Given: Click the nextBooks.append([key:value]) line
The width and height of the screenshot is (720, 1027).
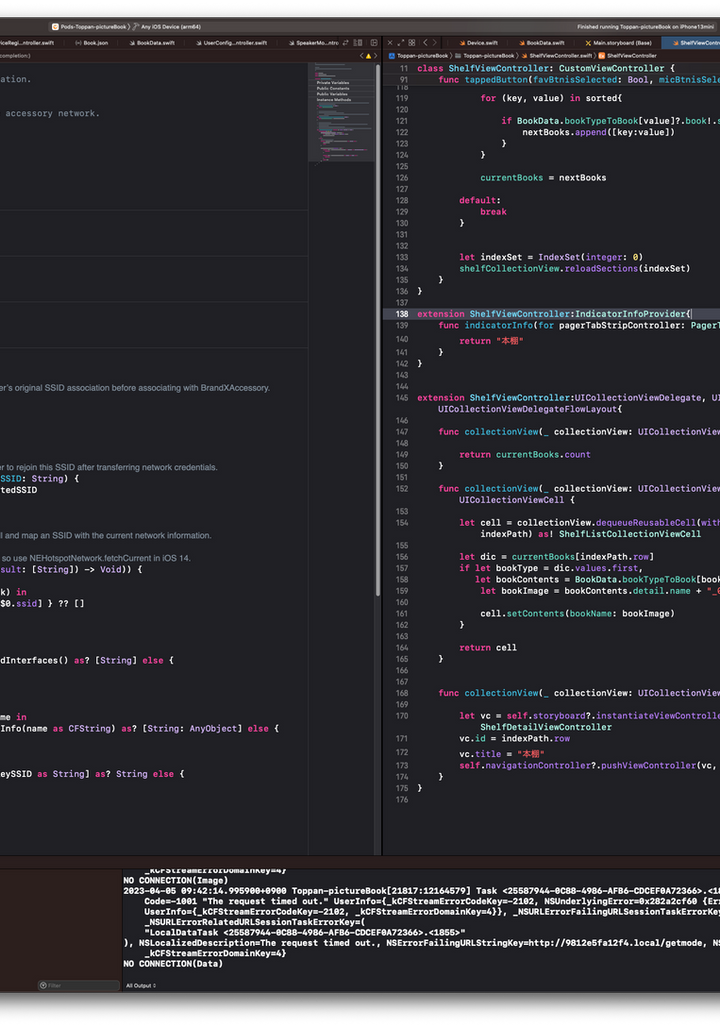Looking at the screenshot, I should point(598,132).
